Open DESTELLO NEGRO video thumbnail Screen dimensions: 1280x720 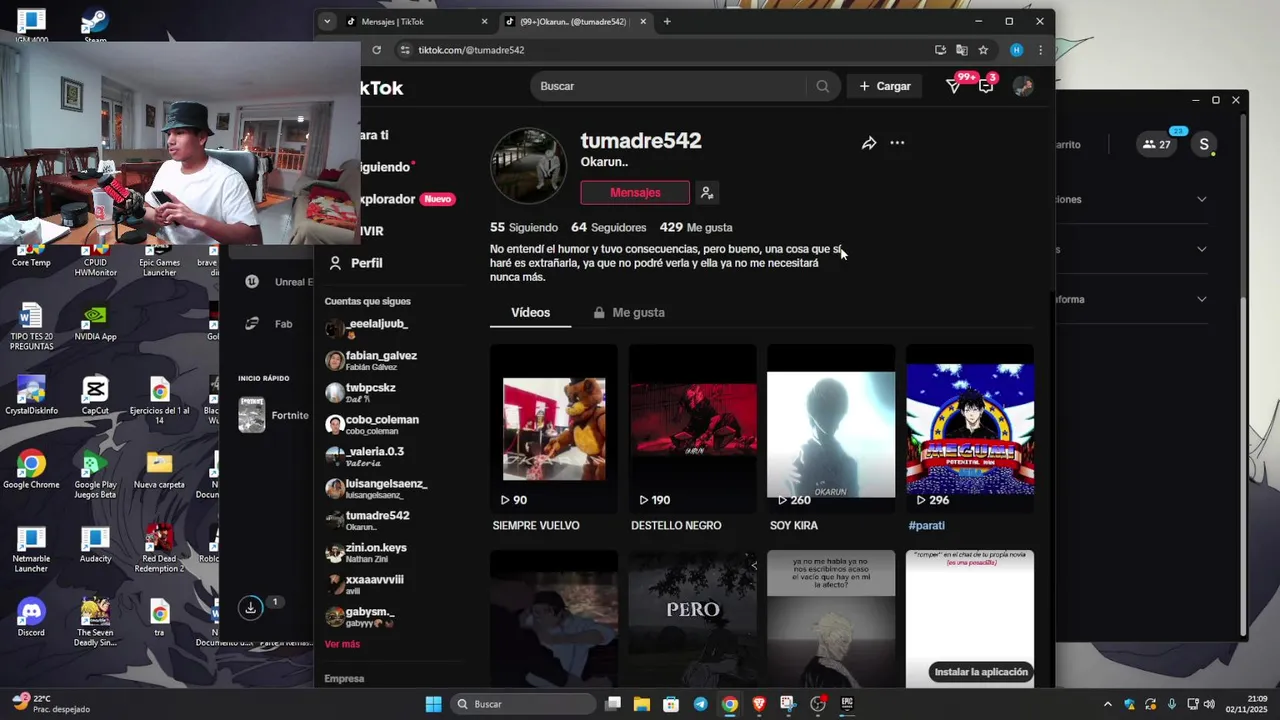coord(692,429)
